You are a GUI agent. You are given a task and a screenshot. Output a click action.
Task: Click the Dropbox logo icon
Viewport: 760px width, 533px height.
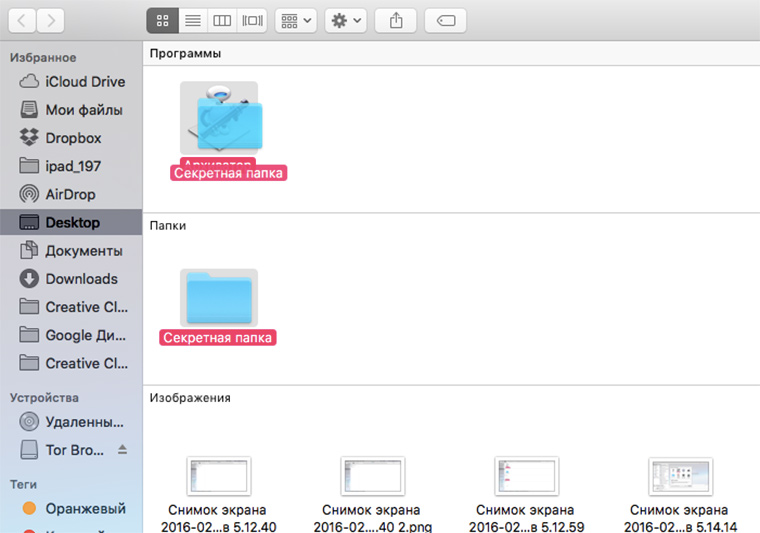tap(29, 138)
